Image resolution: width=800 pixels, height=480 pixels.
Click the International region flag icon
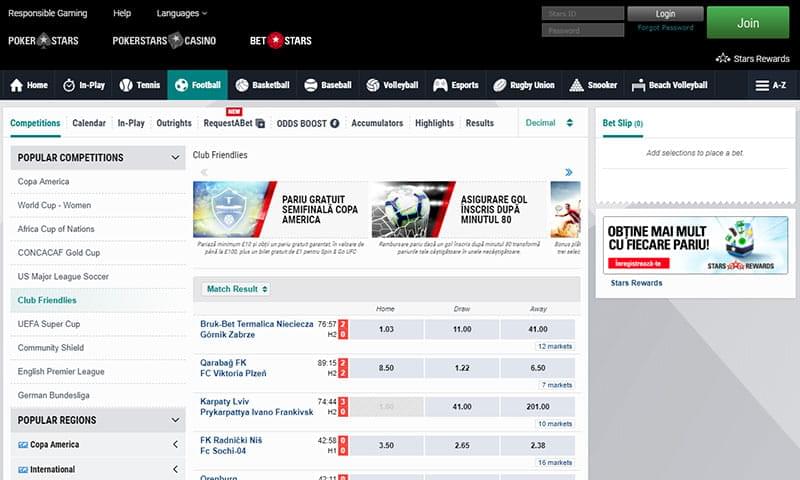click(x=23, y=469)
